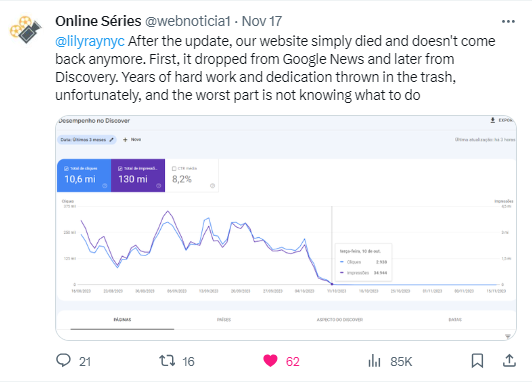The width and height of the screenshot is (532, 382).
Task: Switch to the PAÍSES tab
Action: [224, 320]
